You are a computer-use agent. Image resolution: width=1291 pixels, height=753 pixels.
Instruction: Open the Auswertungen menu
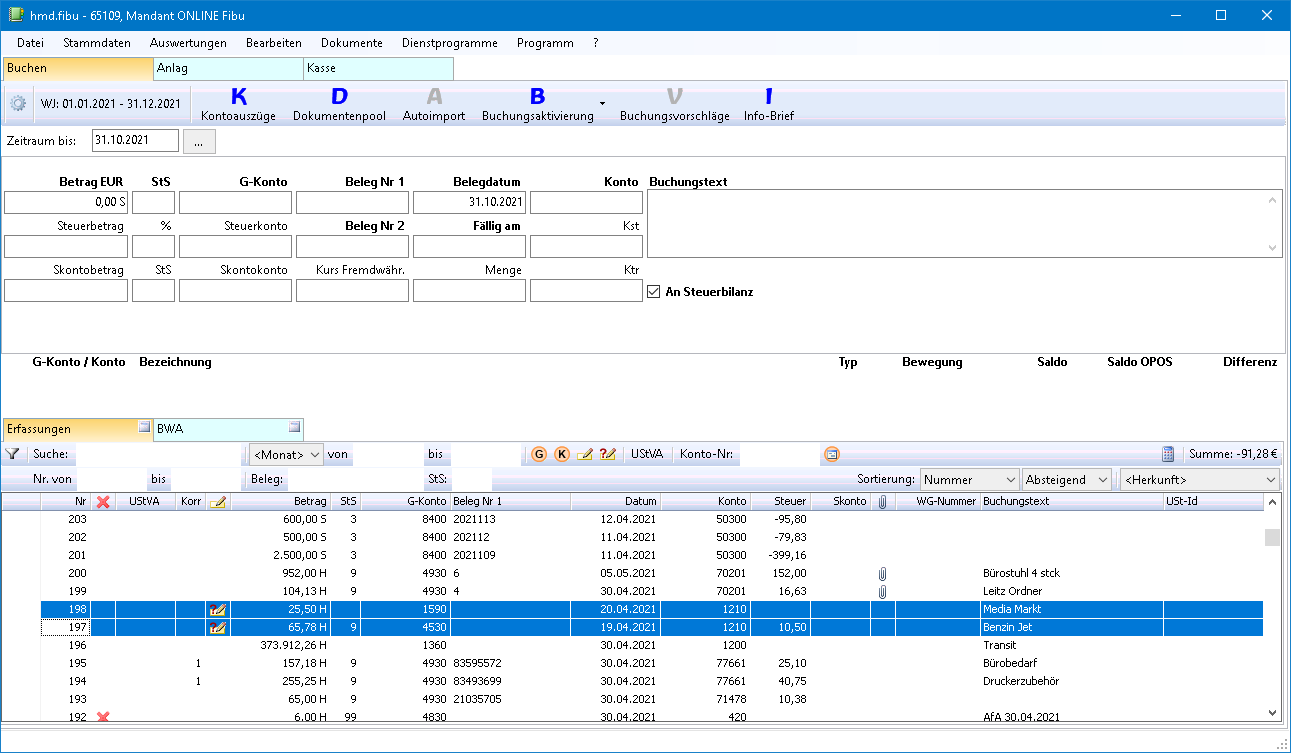[188, 43]
